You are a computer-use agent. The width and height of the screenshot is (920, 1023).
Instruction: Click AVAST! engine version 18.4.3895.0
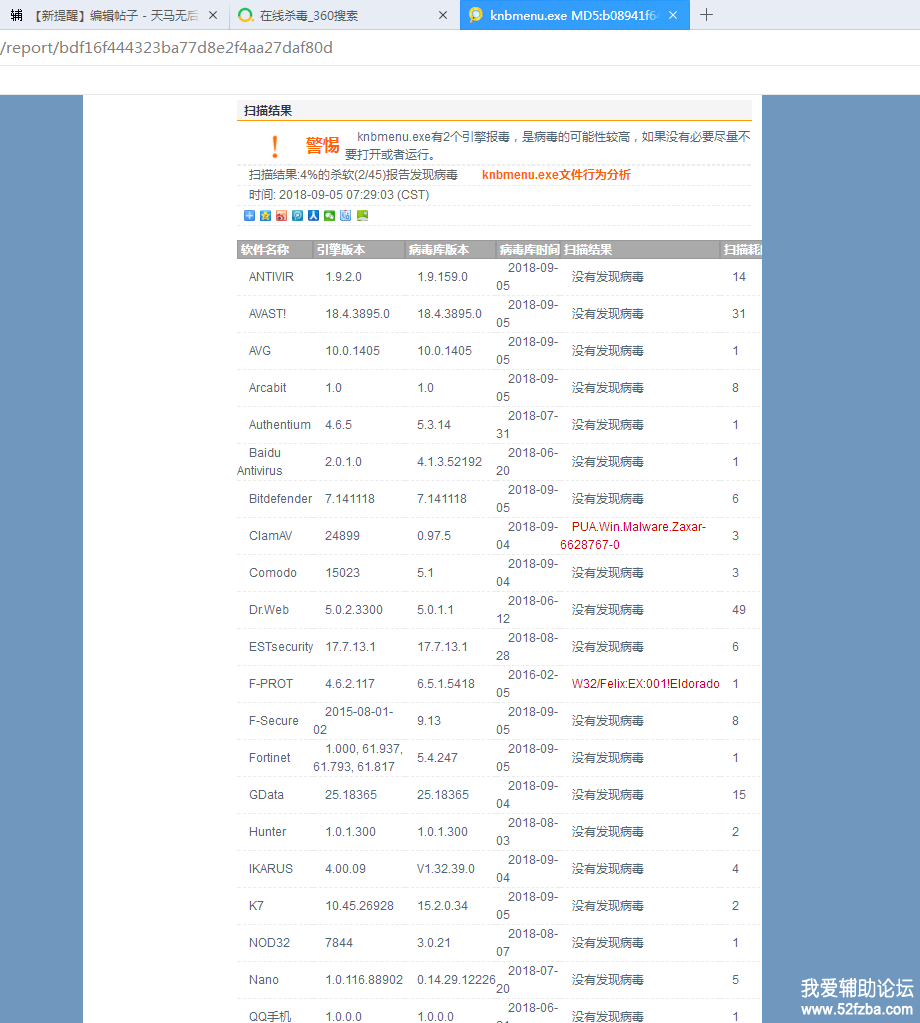(358, 314)
